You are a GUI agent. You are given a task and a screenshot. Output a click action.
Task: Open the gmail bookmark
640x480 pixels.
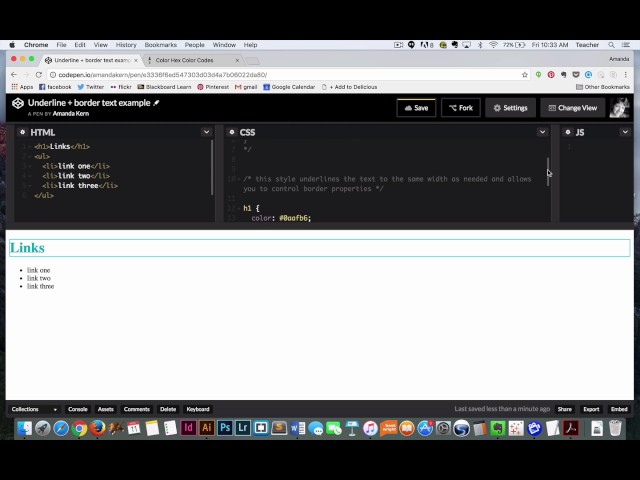coord(246,87)
